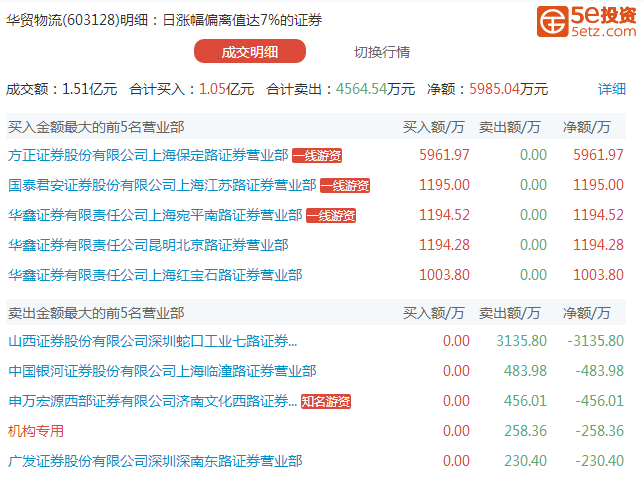This screenshot has height=483, width=644.
Task: Select the 机构专用 entry
Action: coord(36,431)
